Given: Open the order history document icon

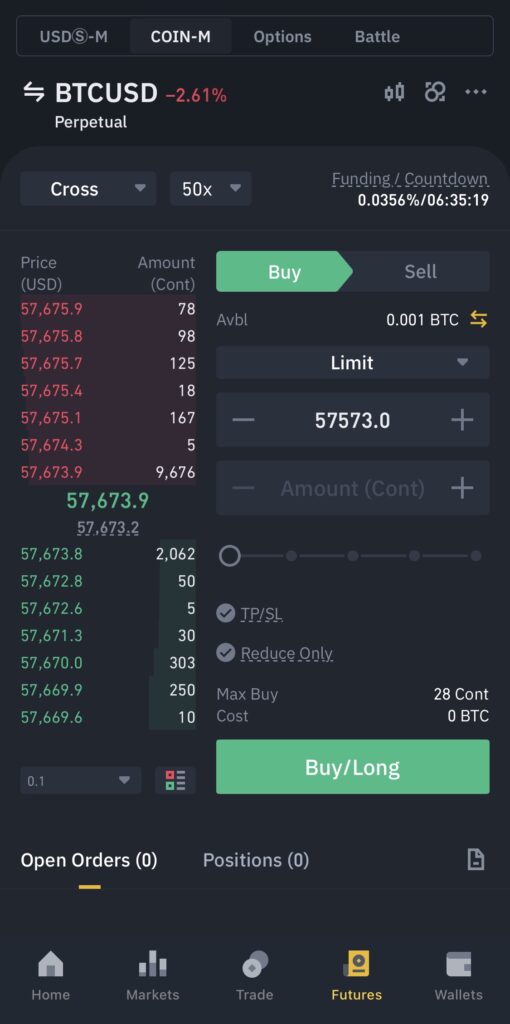Looking at the screenshot, I should pyautogui.click(x=476, y=860).
